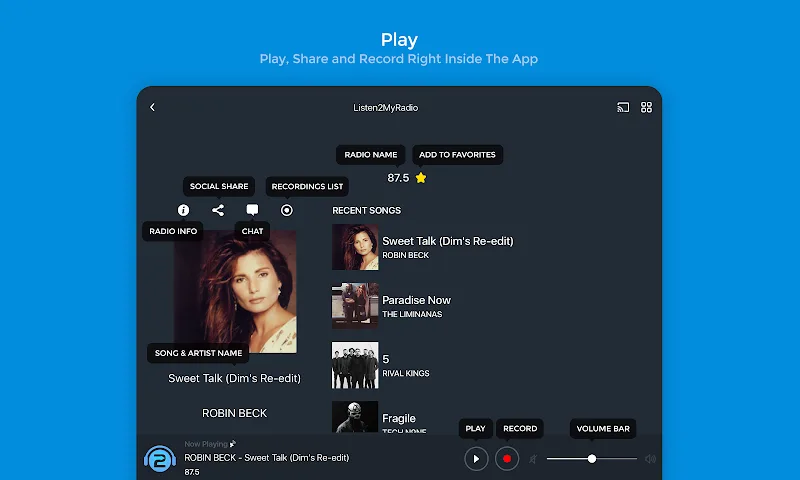The image size is (800, 480).
Task: Click the large Robin Beck album artwork
Action: [236, 291]
